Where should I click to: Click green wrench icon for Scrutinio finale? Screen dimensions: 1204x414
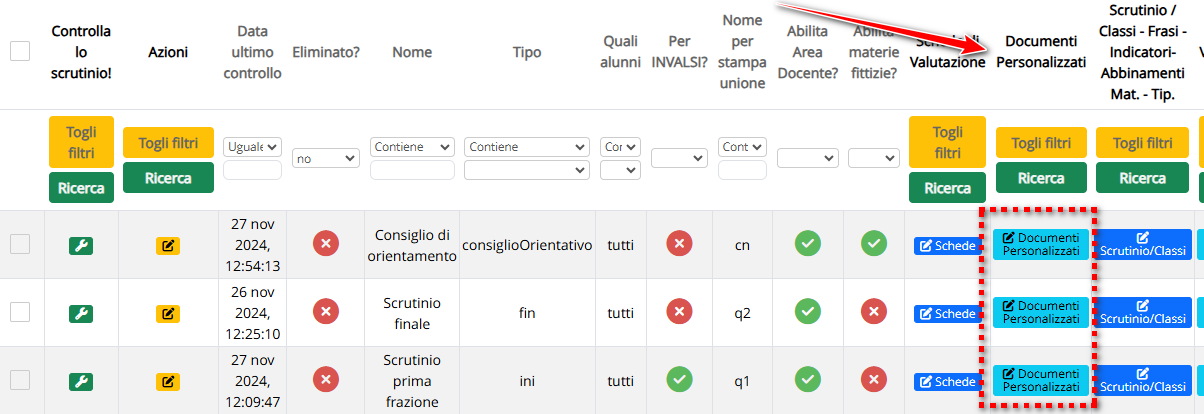click(x=81, y=313)
